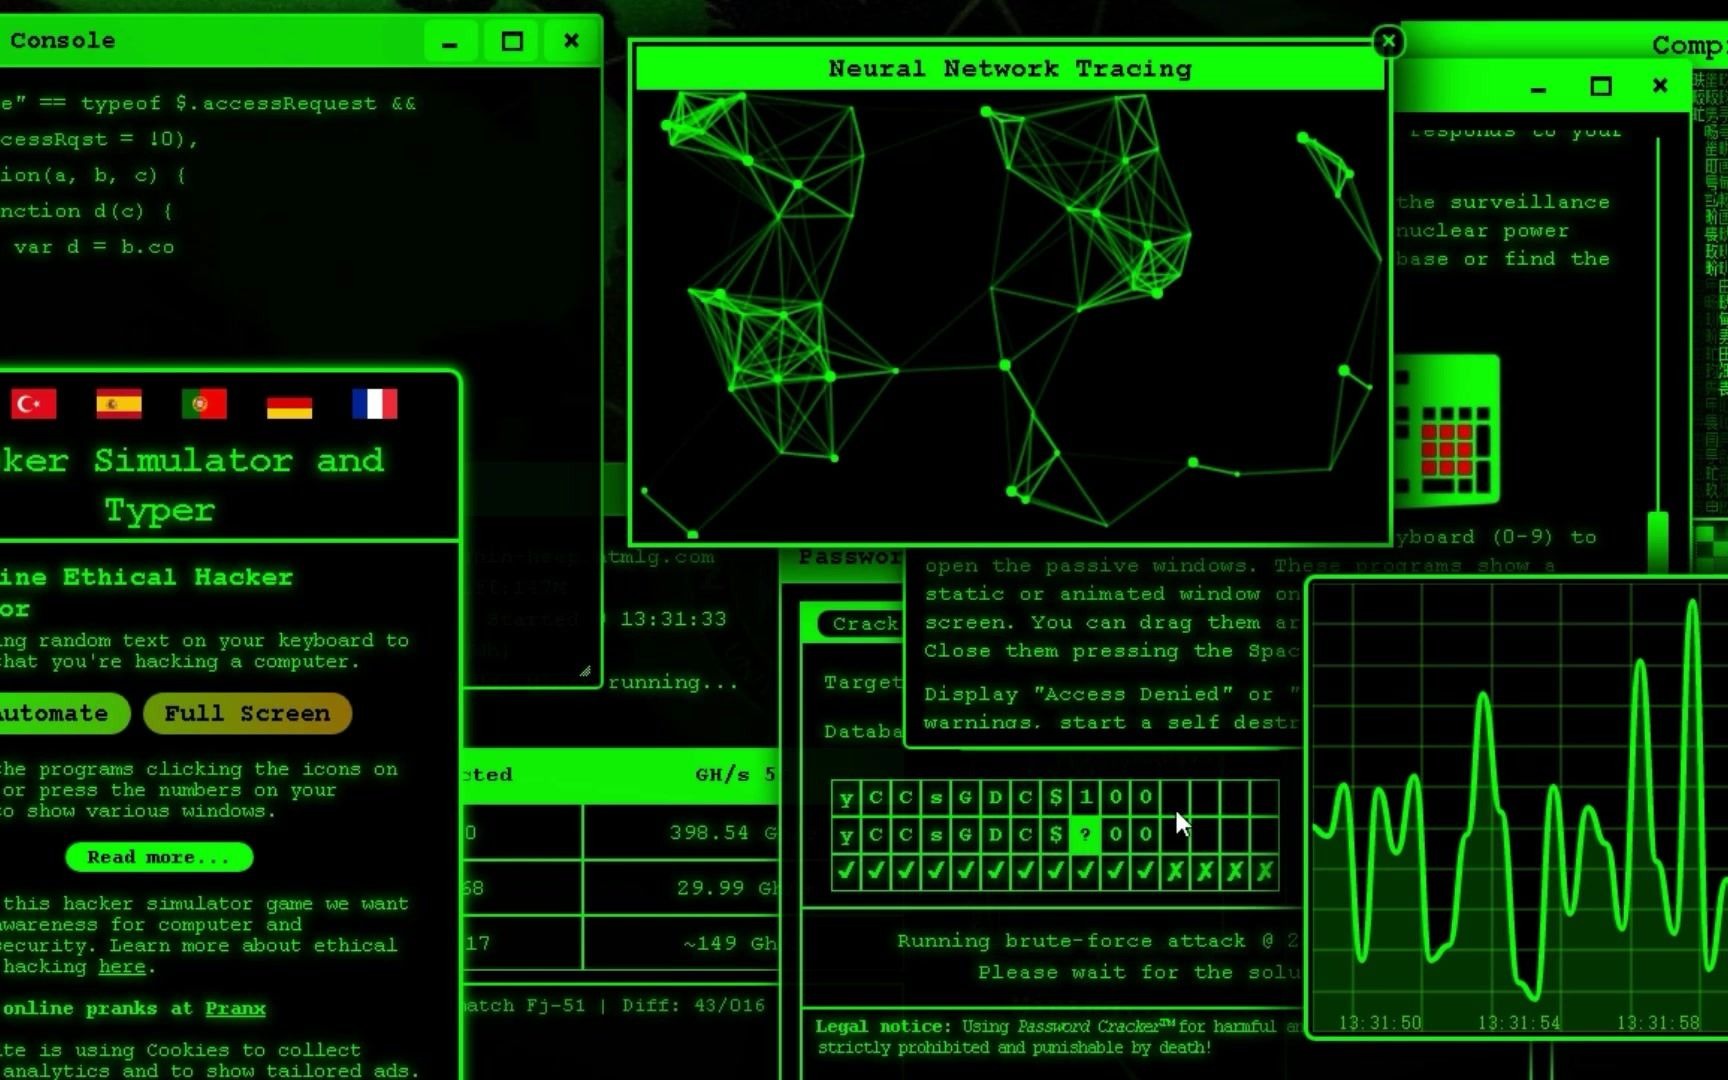This screenshot has width=1728, height=1080.
Task: Activate the Full Screen button
Action: pyautogui.click(x=247, y=713)
